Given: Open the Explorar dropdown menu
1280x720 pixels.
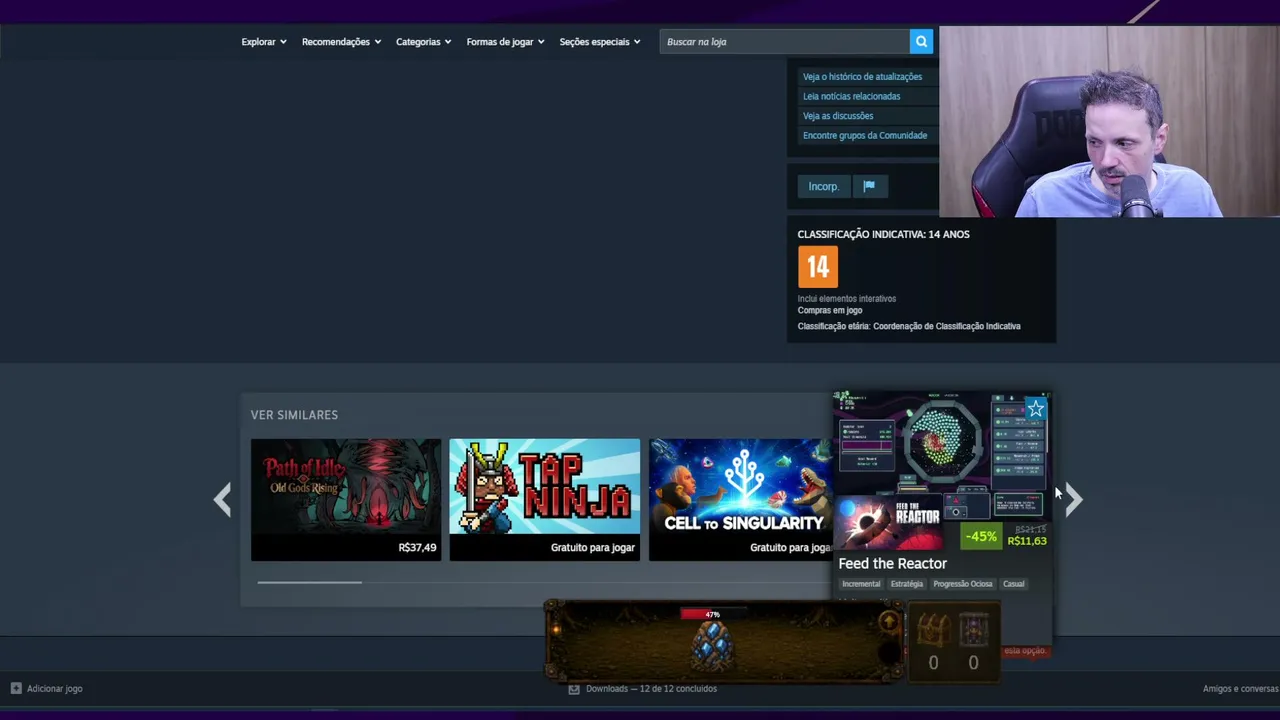Looking at the screenshot, I should tap(264, 42).
